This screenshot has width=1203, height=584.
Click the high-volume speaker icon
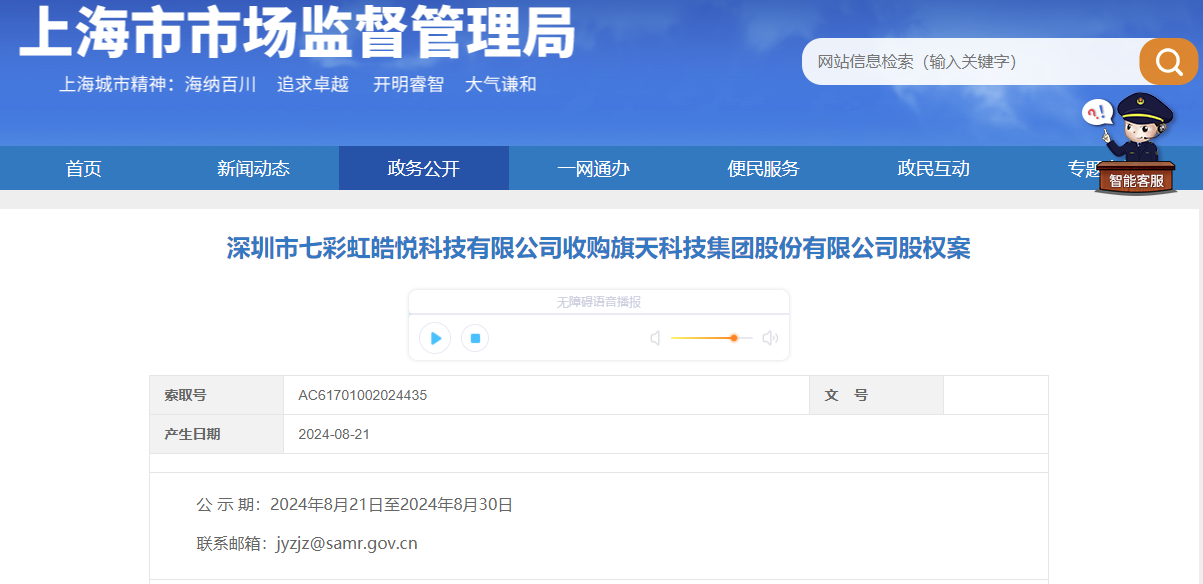click(769, 338)
